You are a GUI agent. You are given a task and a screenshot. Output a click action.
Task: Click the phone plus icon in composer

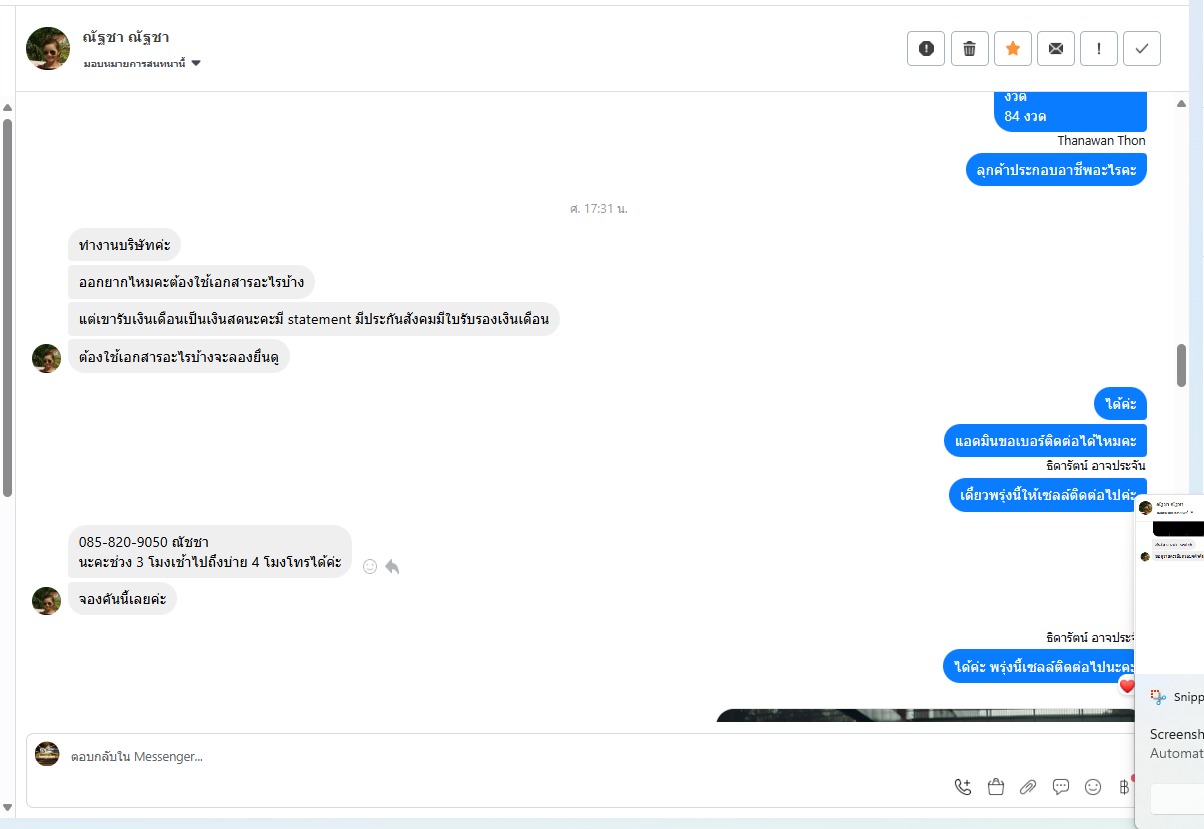[x=963, y=787]
